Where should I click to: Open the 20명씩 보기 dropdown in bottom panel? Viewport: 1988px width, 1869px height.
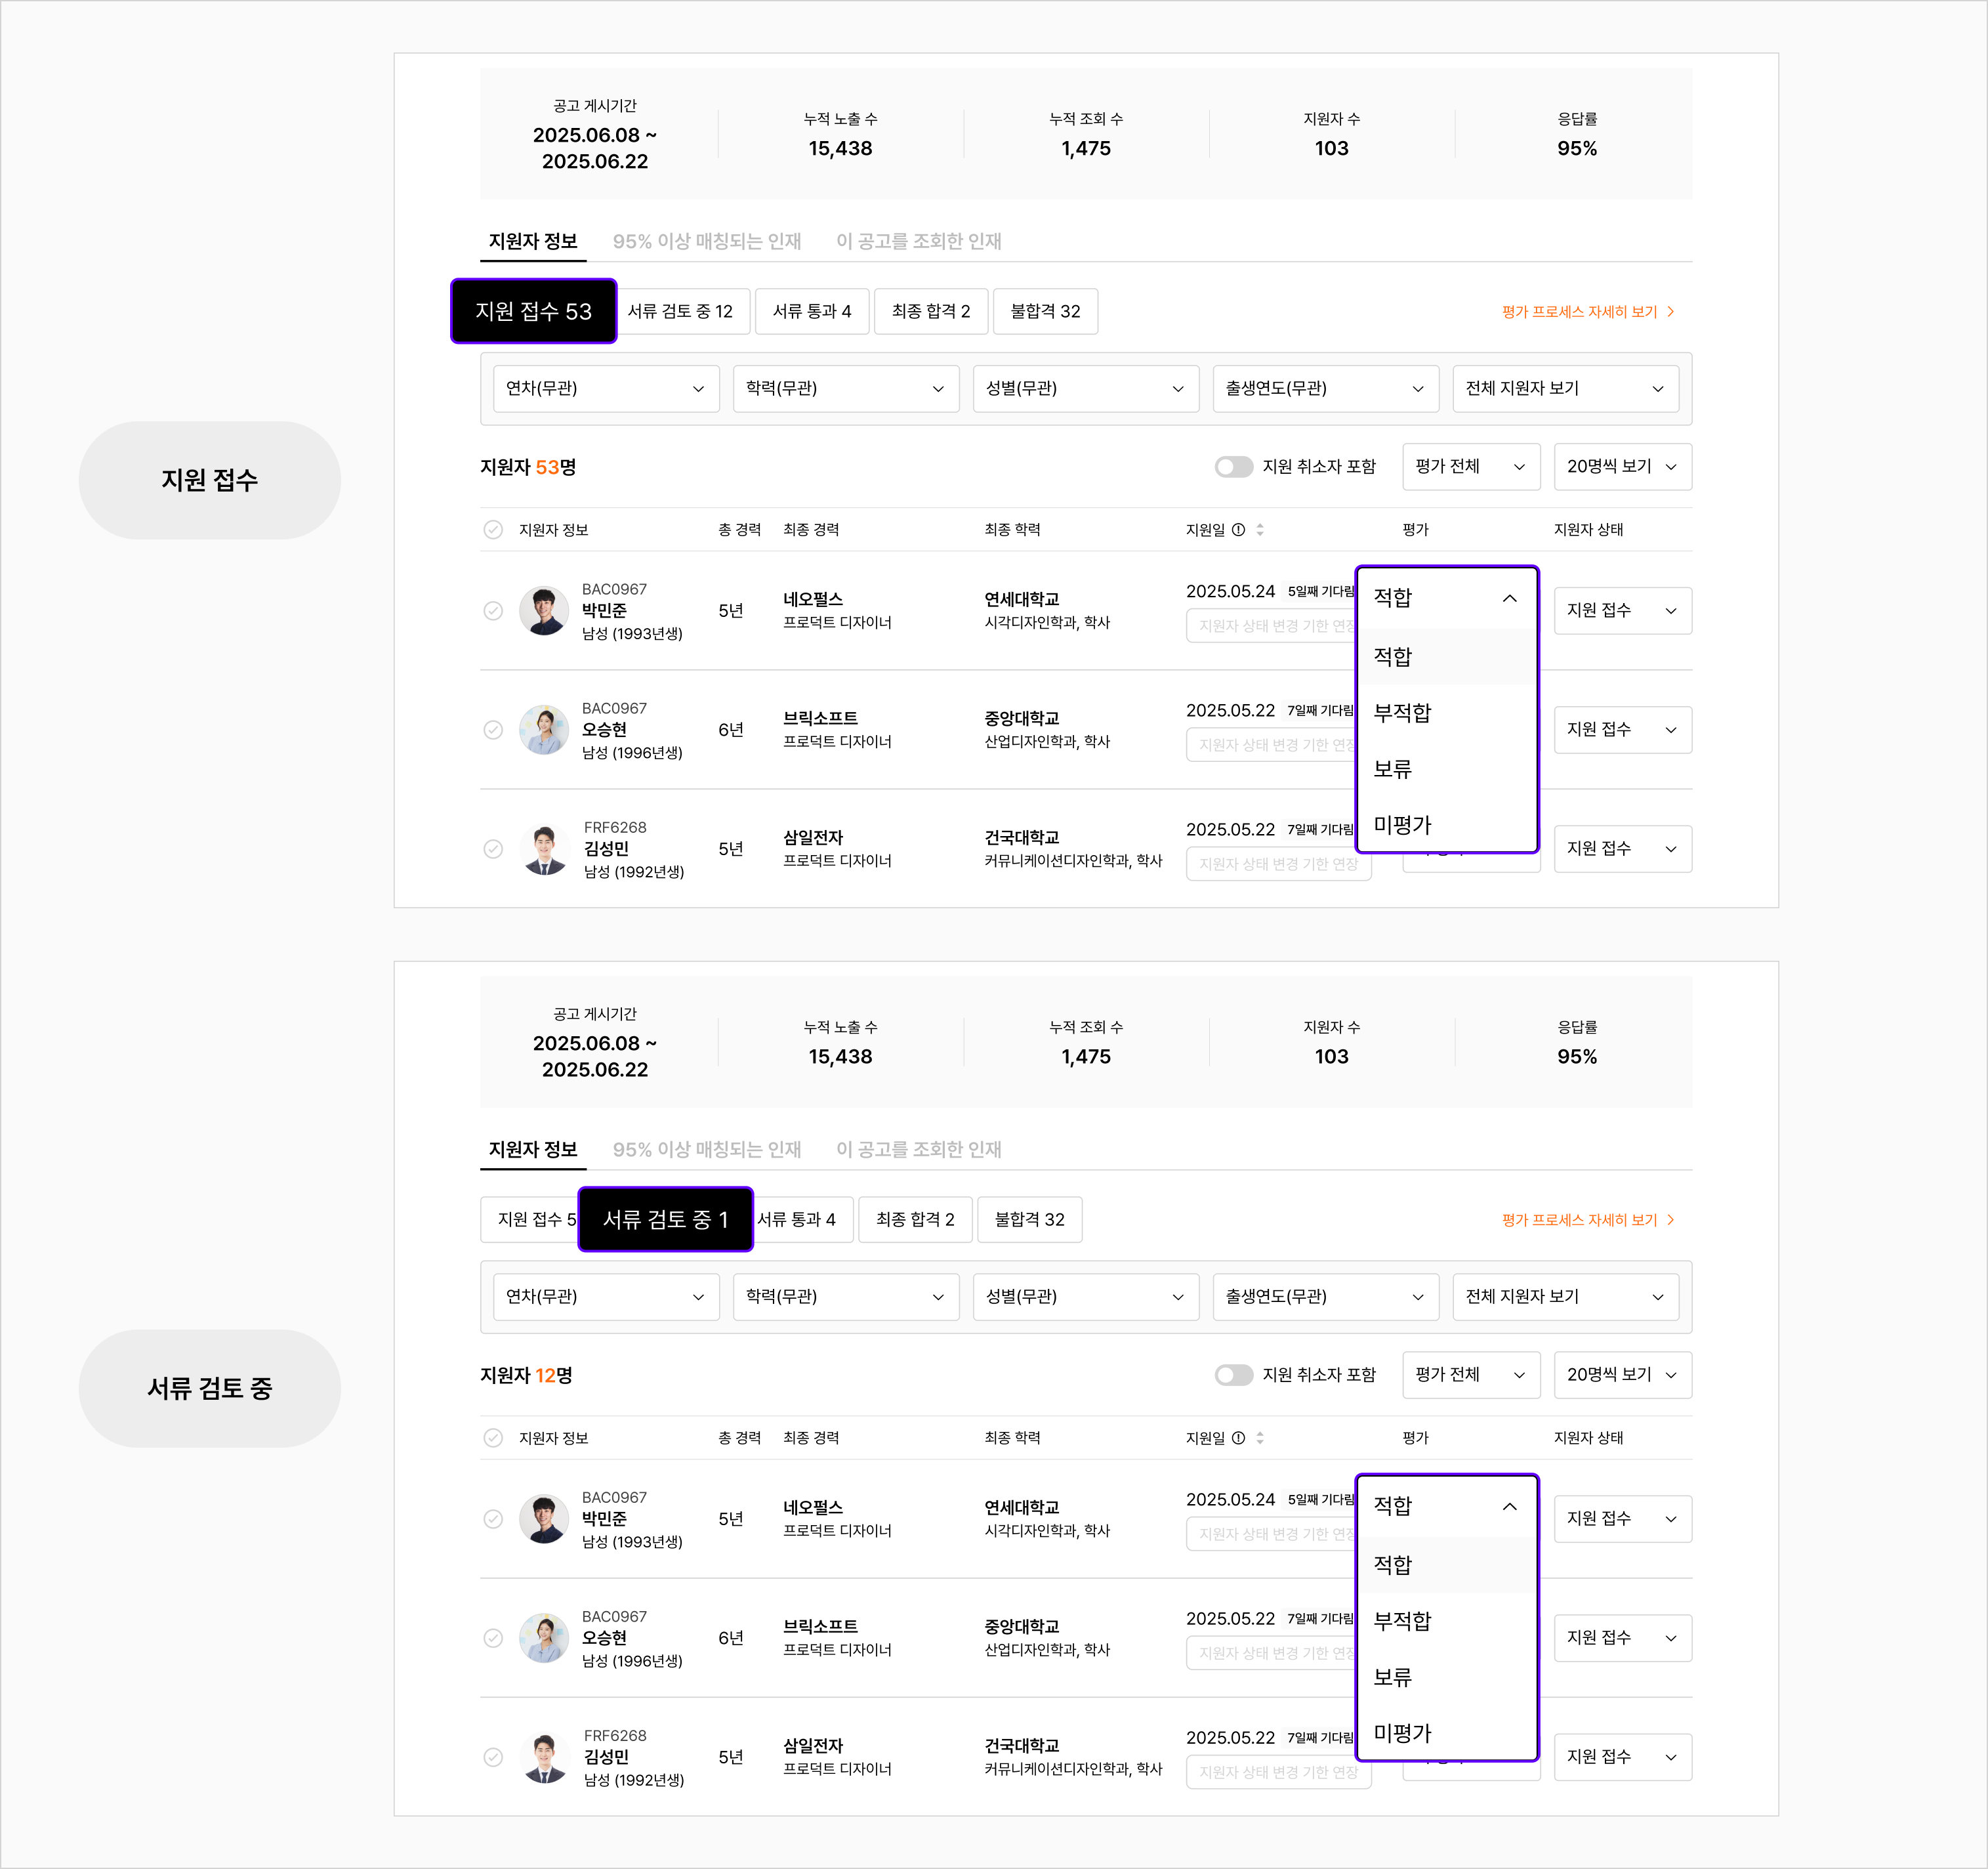pos(1622,1375)
